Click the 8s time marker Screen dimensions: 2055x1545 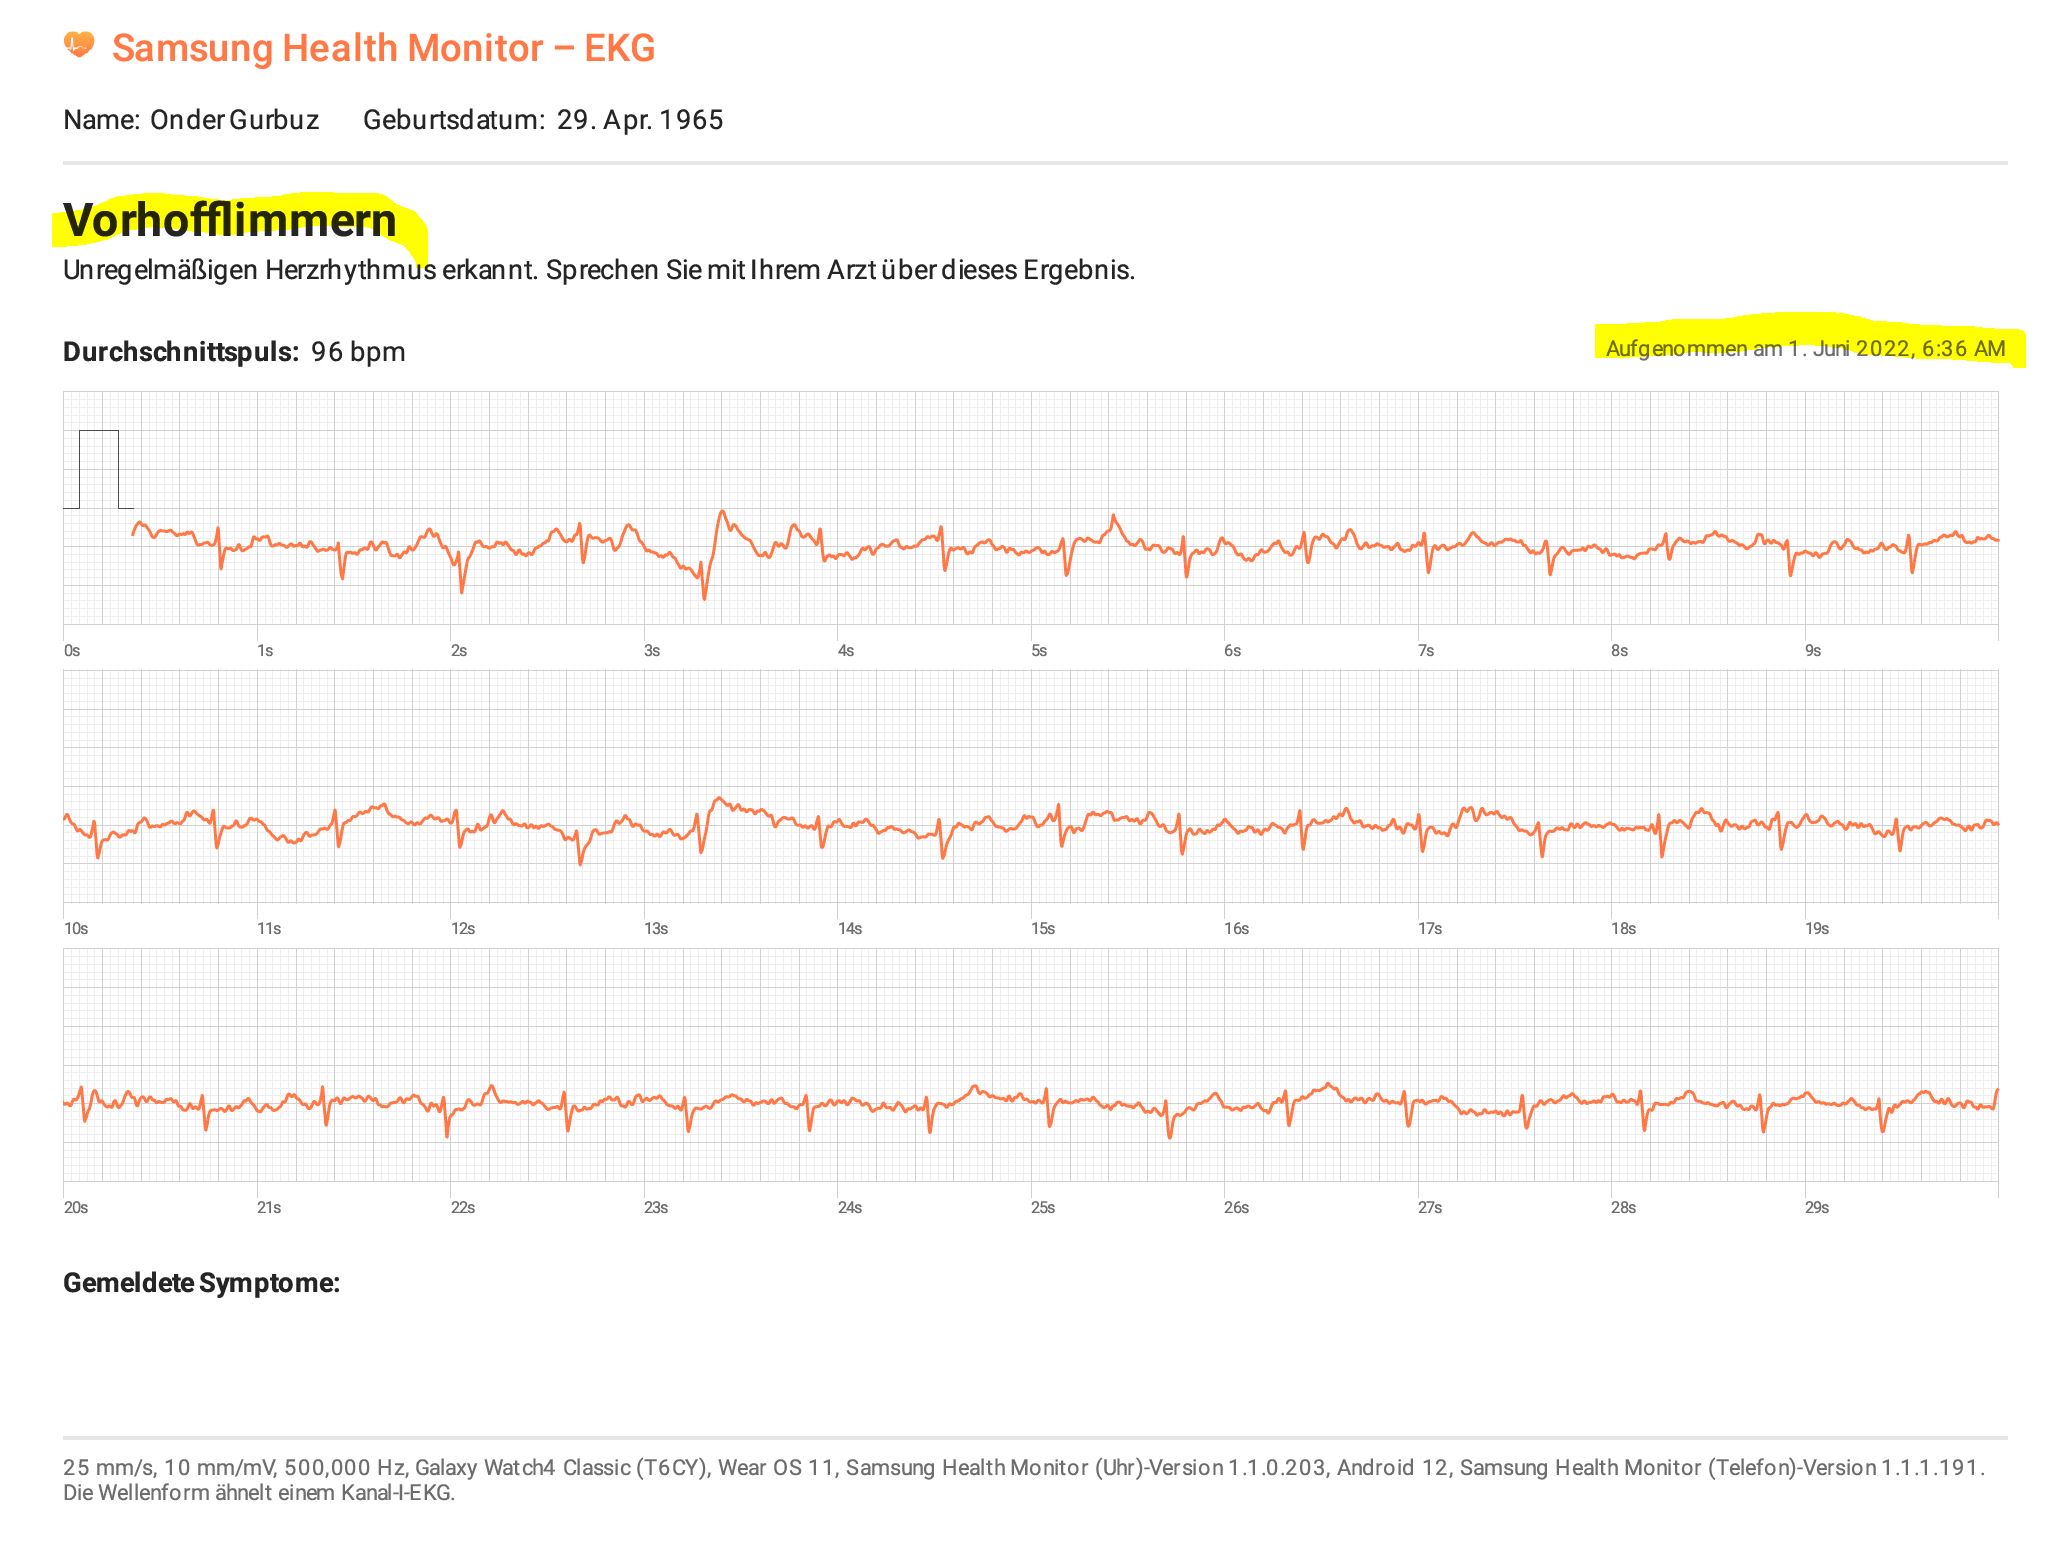[1620, 651]
